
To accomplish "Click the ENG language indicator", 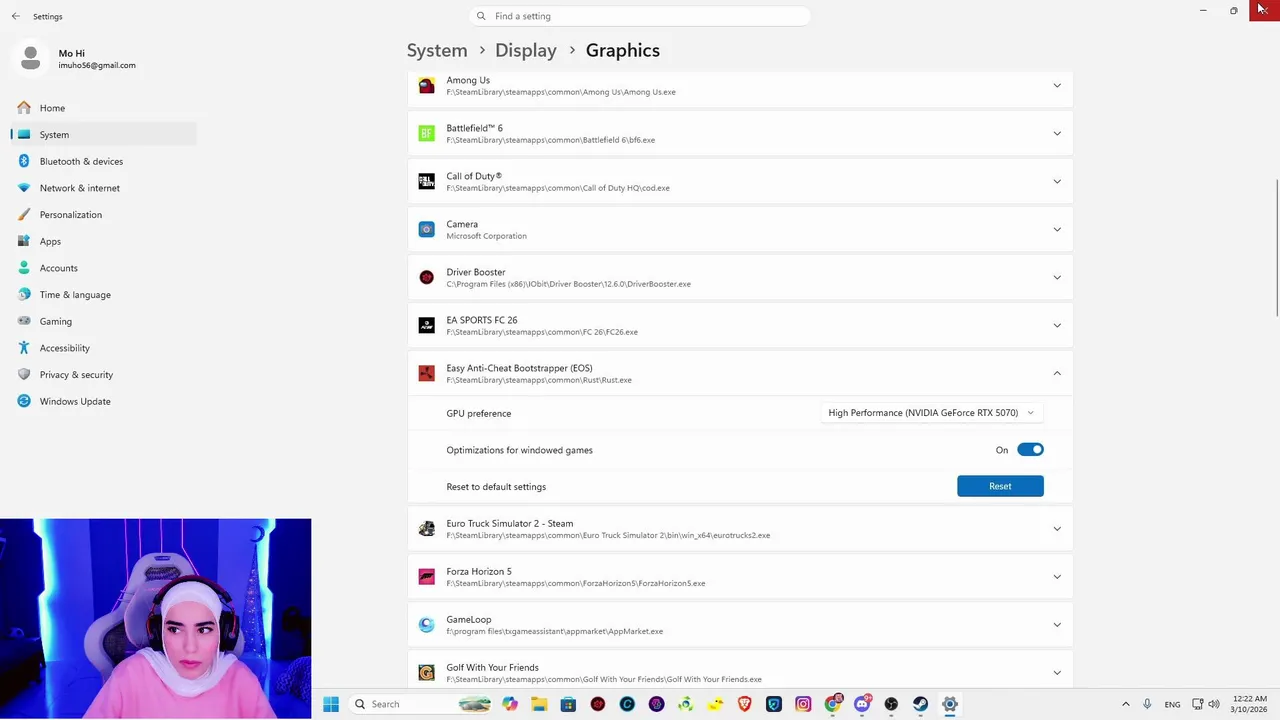I will click(x=1172, y=704).
